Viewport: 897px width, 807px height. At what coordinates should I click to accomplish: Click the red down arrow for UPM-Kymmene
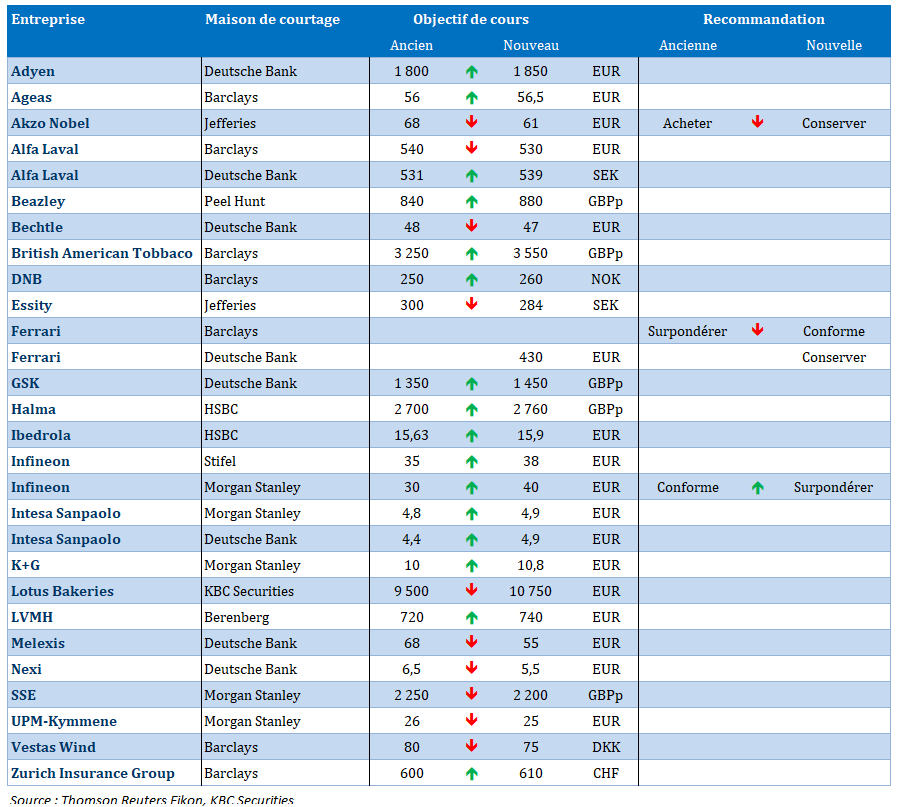coord(471,720)
